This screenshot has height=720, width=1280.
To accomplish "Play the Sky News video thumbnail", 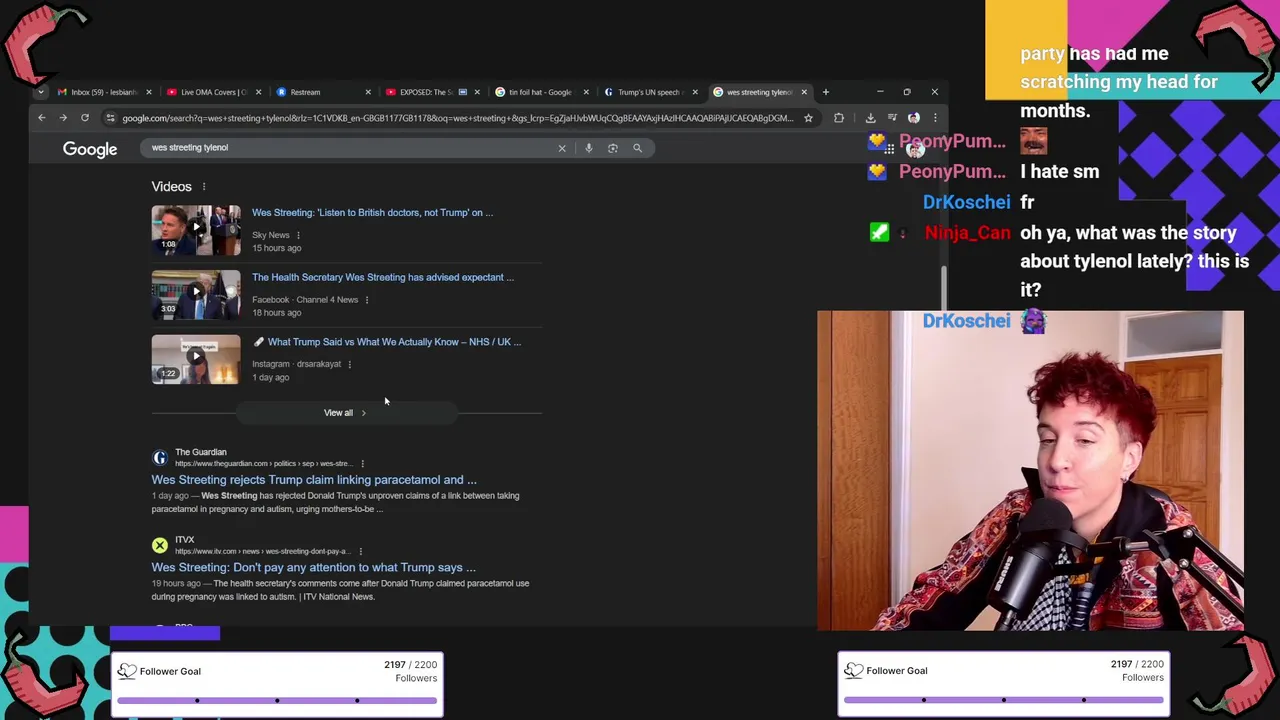I will [196, 230].
